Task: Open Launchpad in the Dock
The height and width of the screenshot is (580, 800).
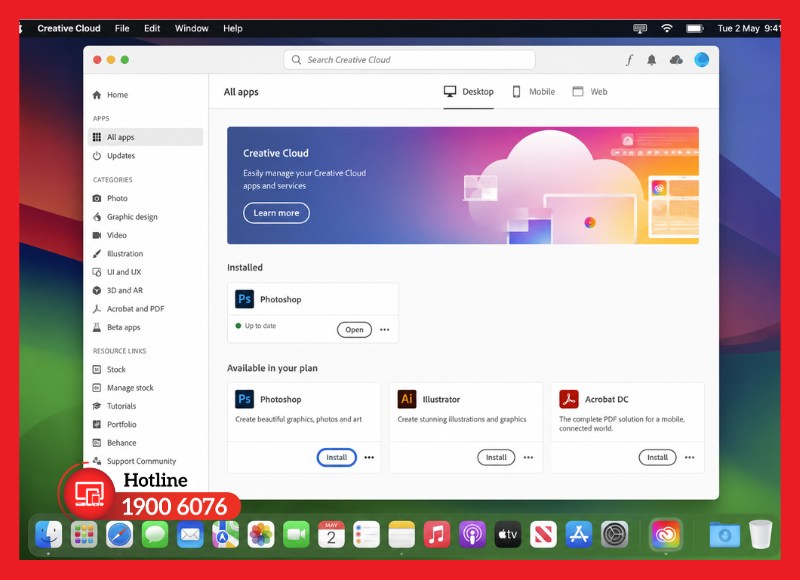Action: click(84, 535)
